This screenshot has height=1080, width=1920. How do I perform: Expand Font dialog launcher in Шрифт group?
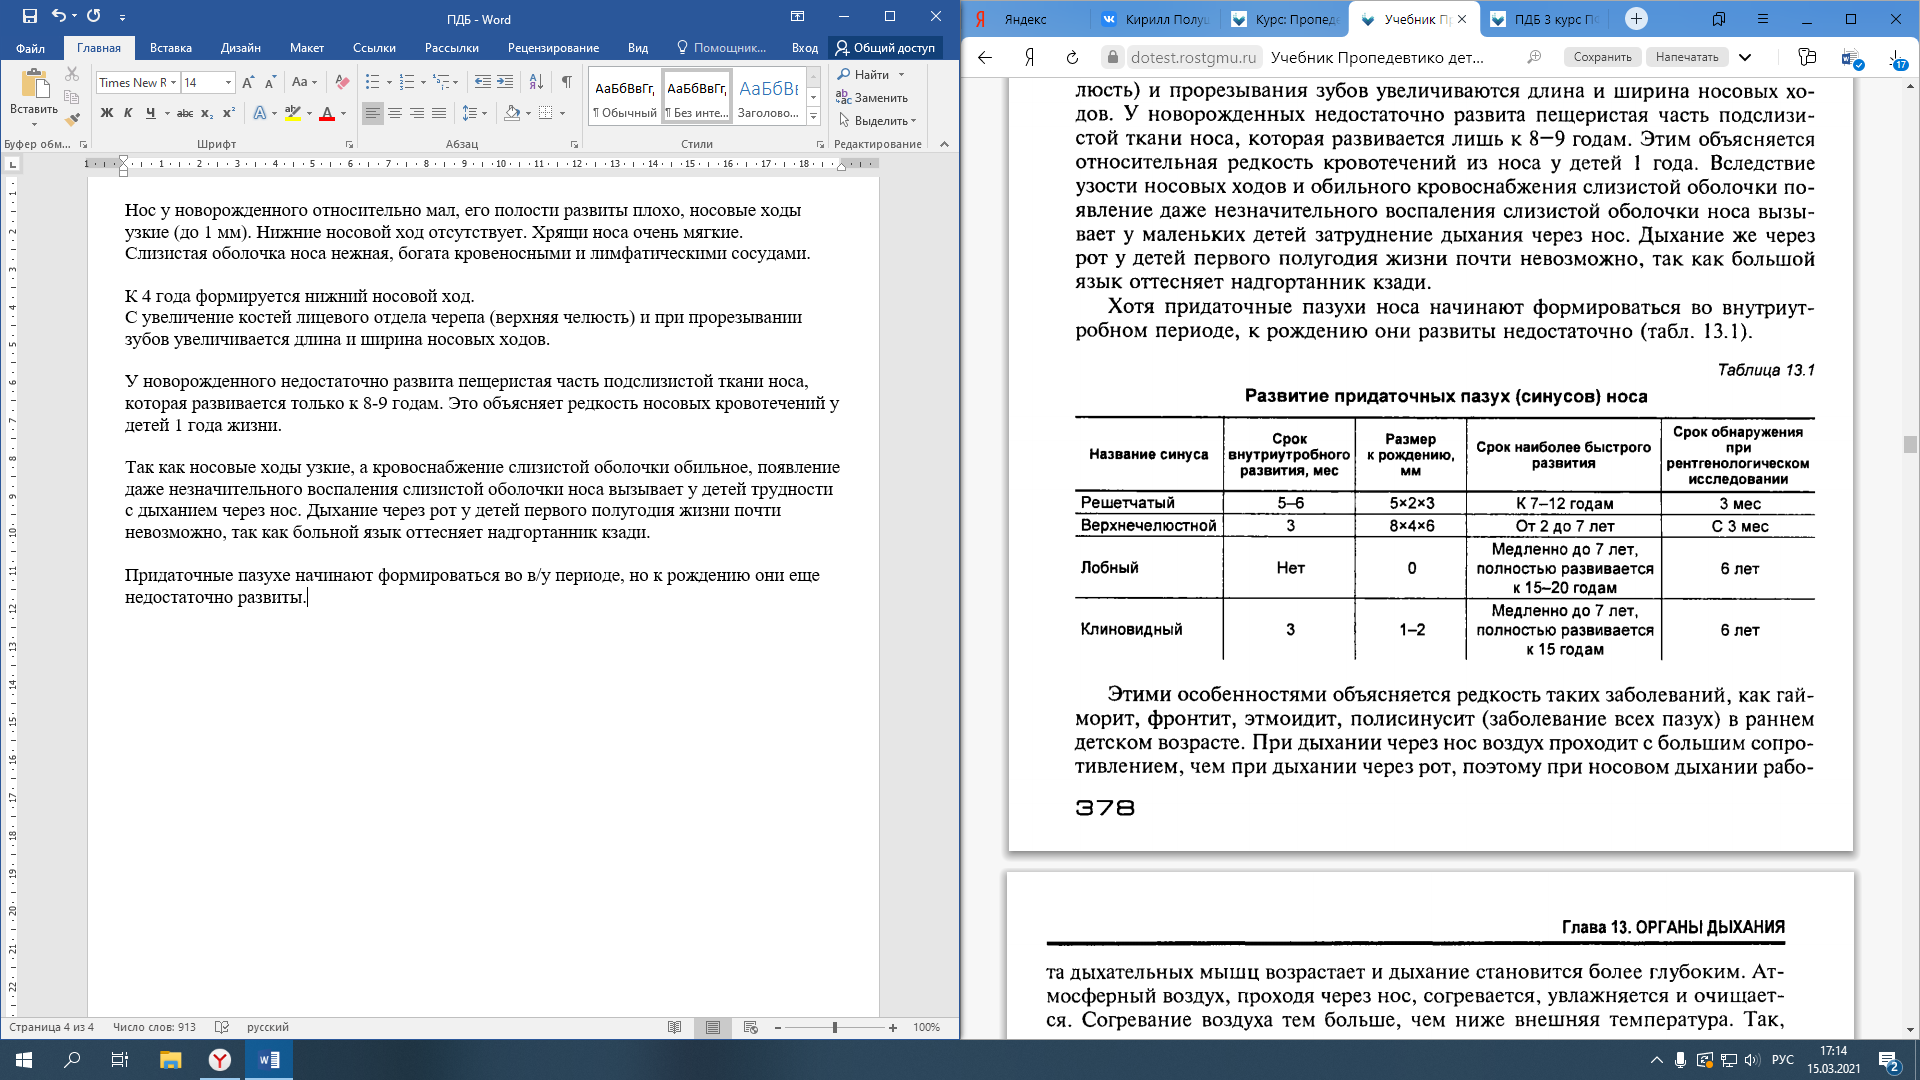pyautogui.click(x=349, y=144)
